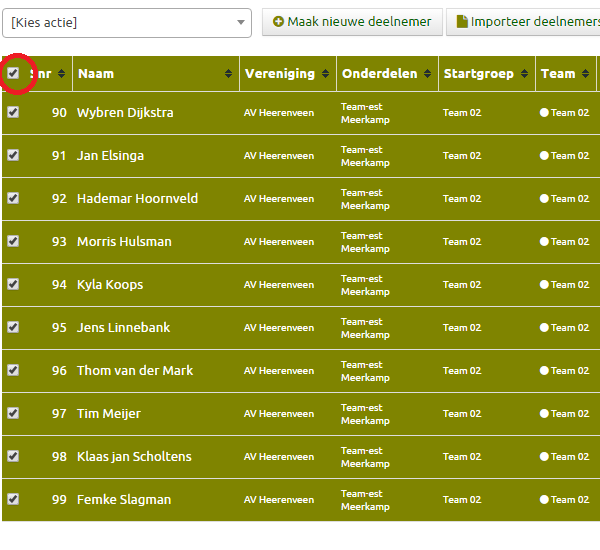Sort the Vereniging column

[x=326, y=73]
